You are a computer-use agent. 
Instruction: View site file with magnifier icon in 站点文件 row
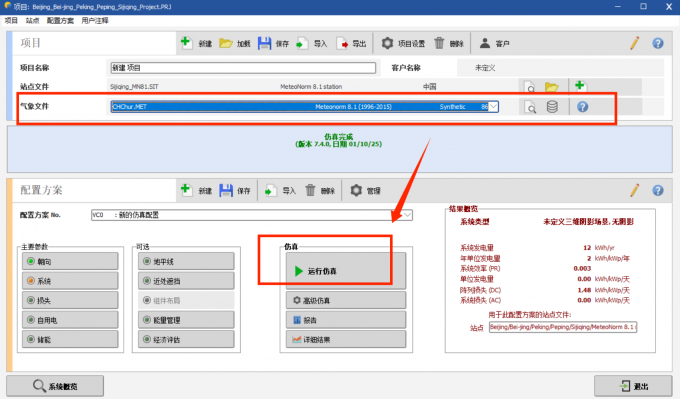(530, 87)
